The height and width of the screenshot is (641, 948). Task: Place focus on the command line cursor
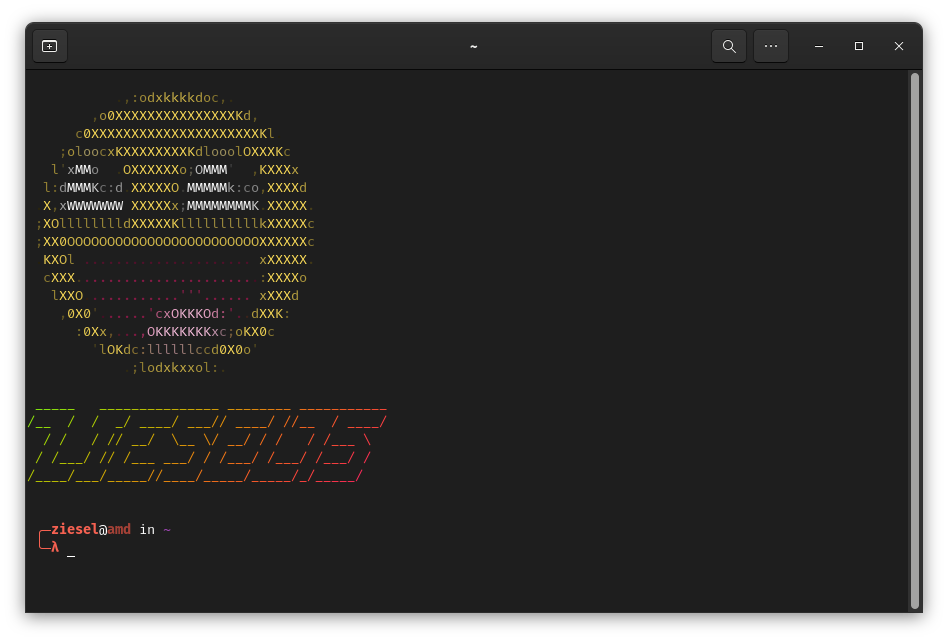71,548
